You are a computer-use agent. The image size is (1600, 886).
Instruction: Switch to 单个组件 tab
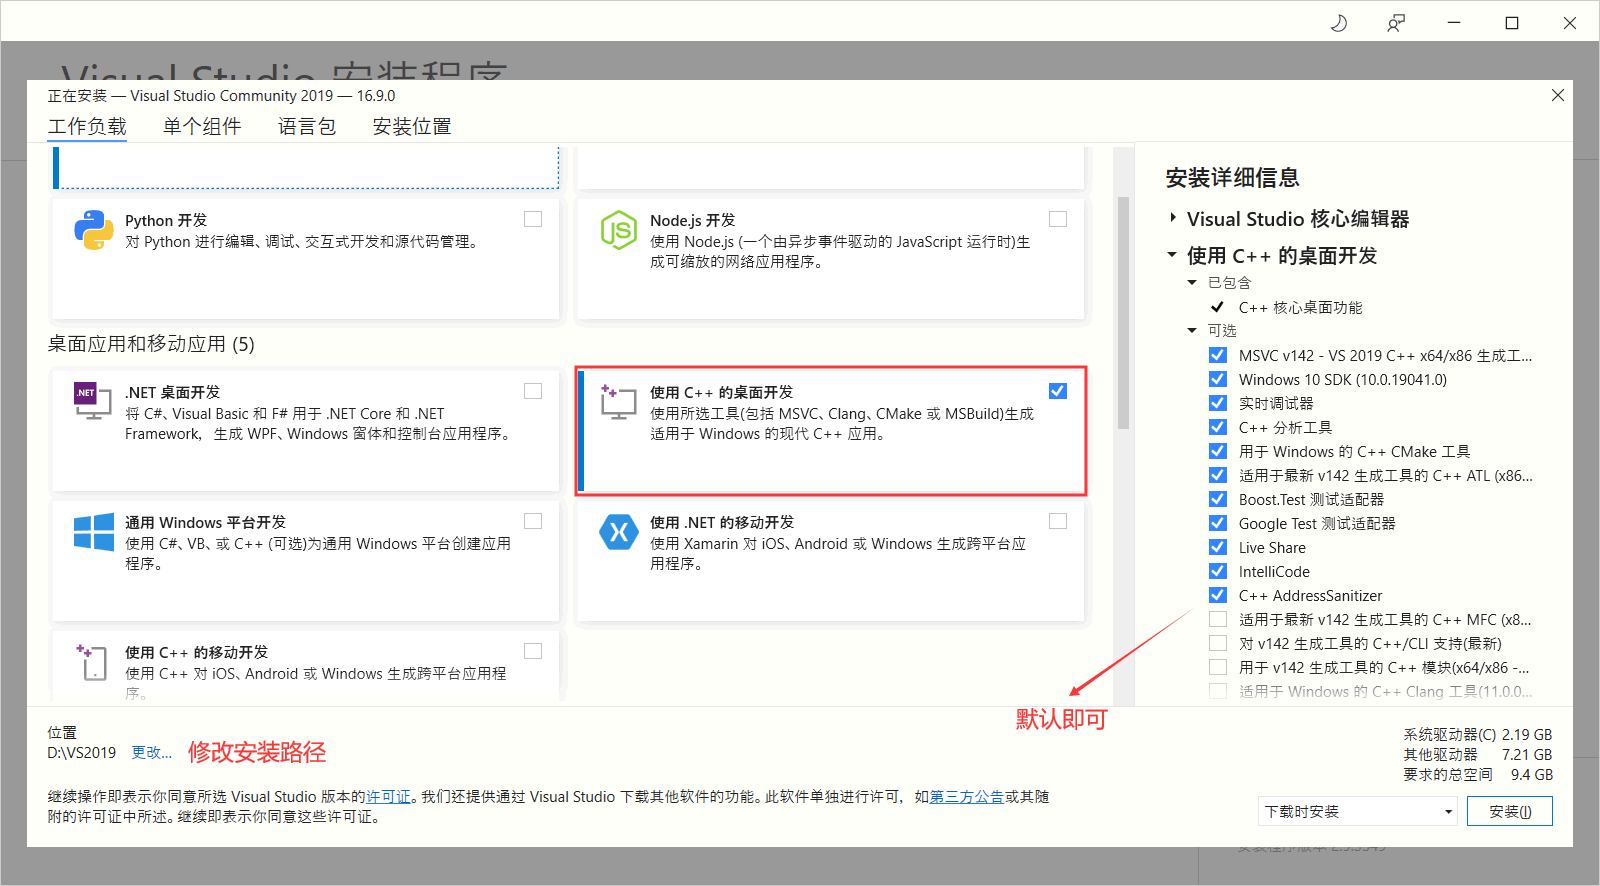[202, 127]
